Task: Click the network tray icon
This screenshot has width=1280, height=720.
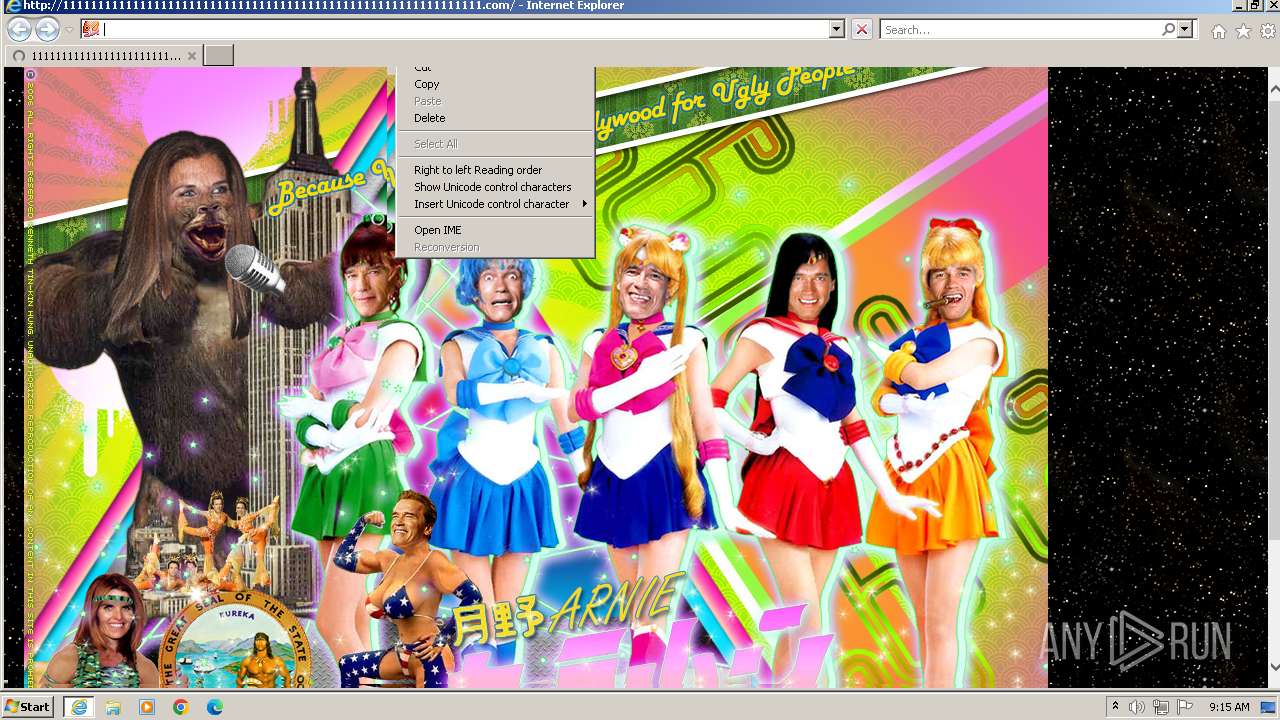Action: click(1161, 707)
